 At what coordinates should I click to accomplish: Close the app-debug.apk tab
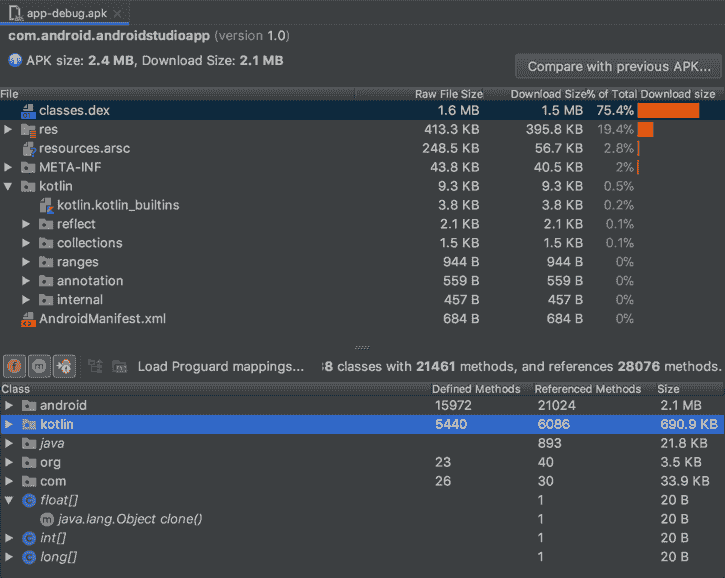118,14
